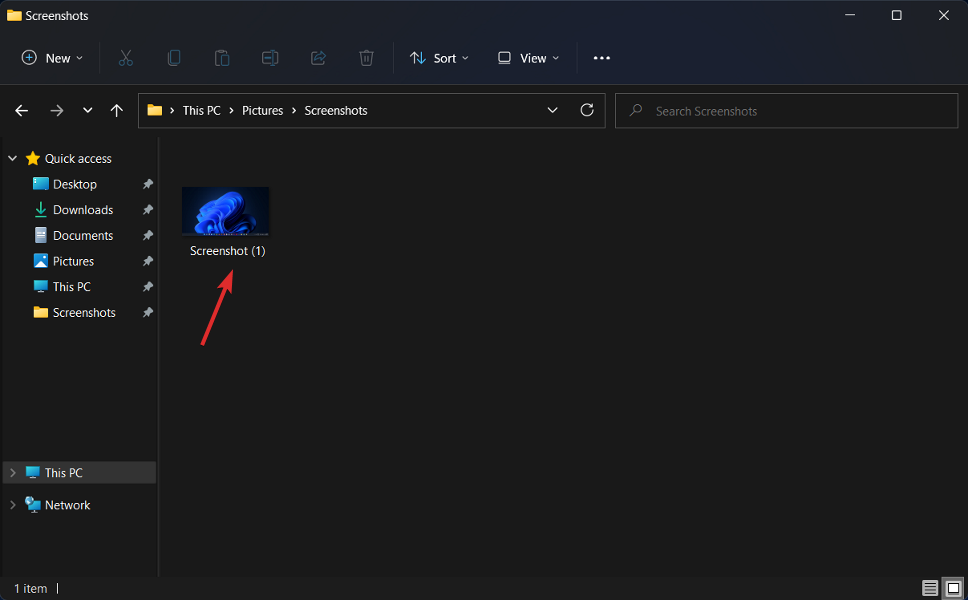Open Pictures in Quick access
968x600 pixels.
73,261
